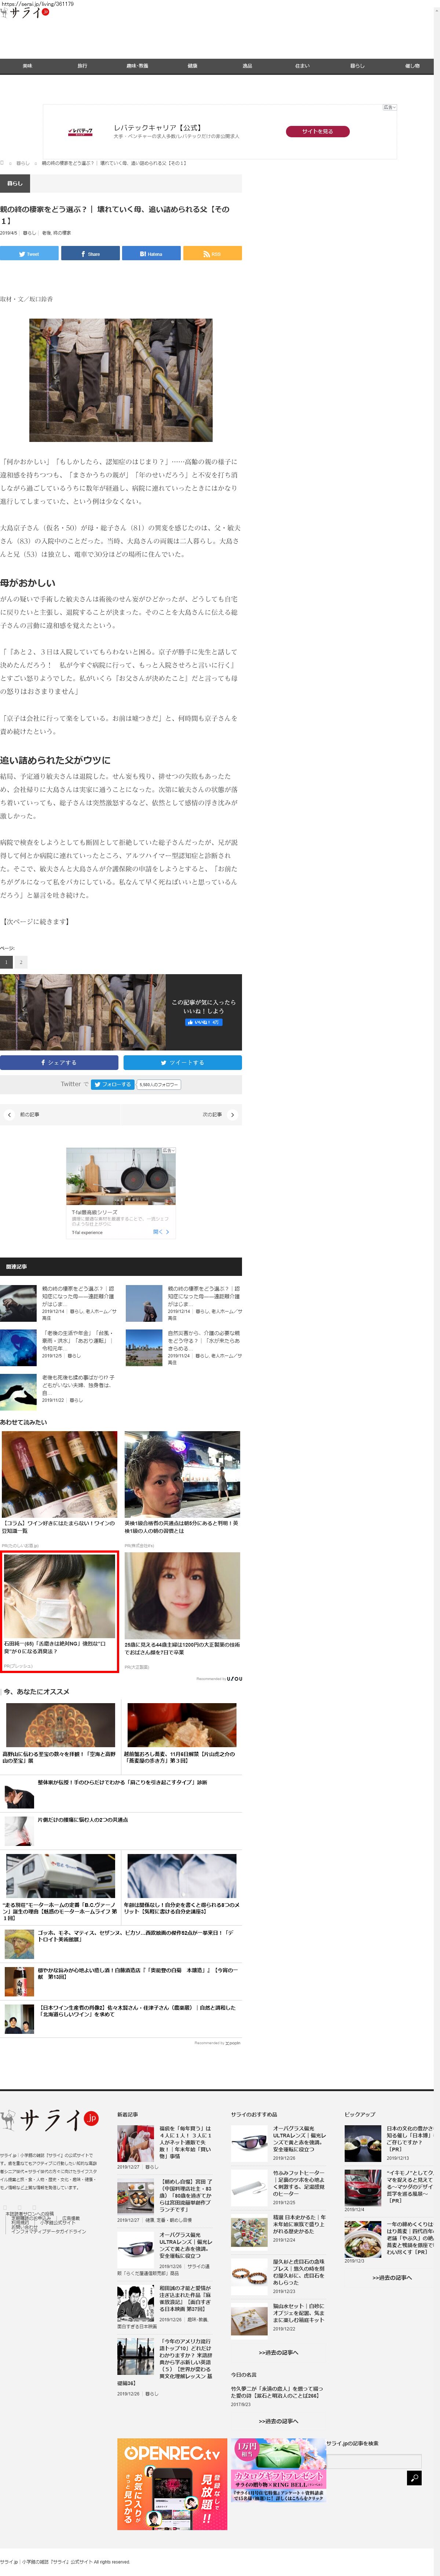Click the Facebook Share button under the title
Viewport: 440px width, 2576px height.
coord(90,254)
